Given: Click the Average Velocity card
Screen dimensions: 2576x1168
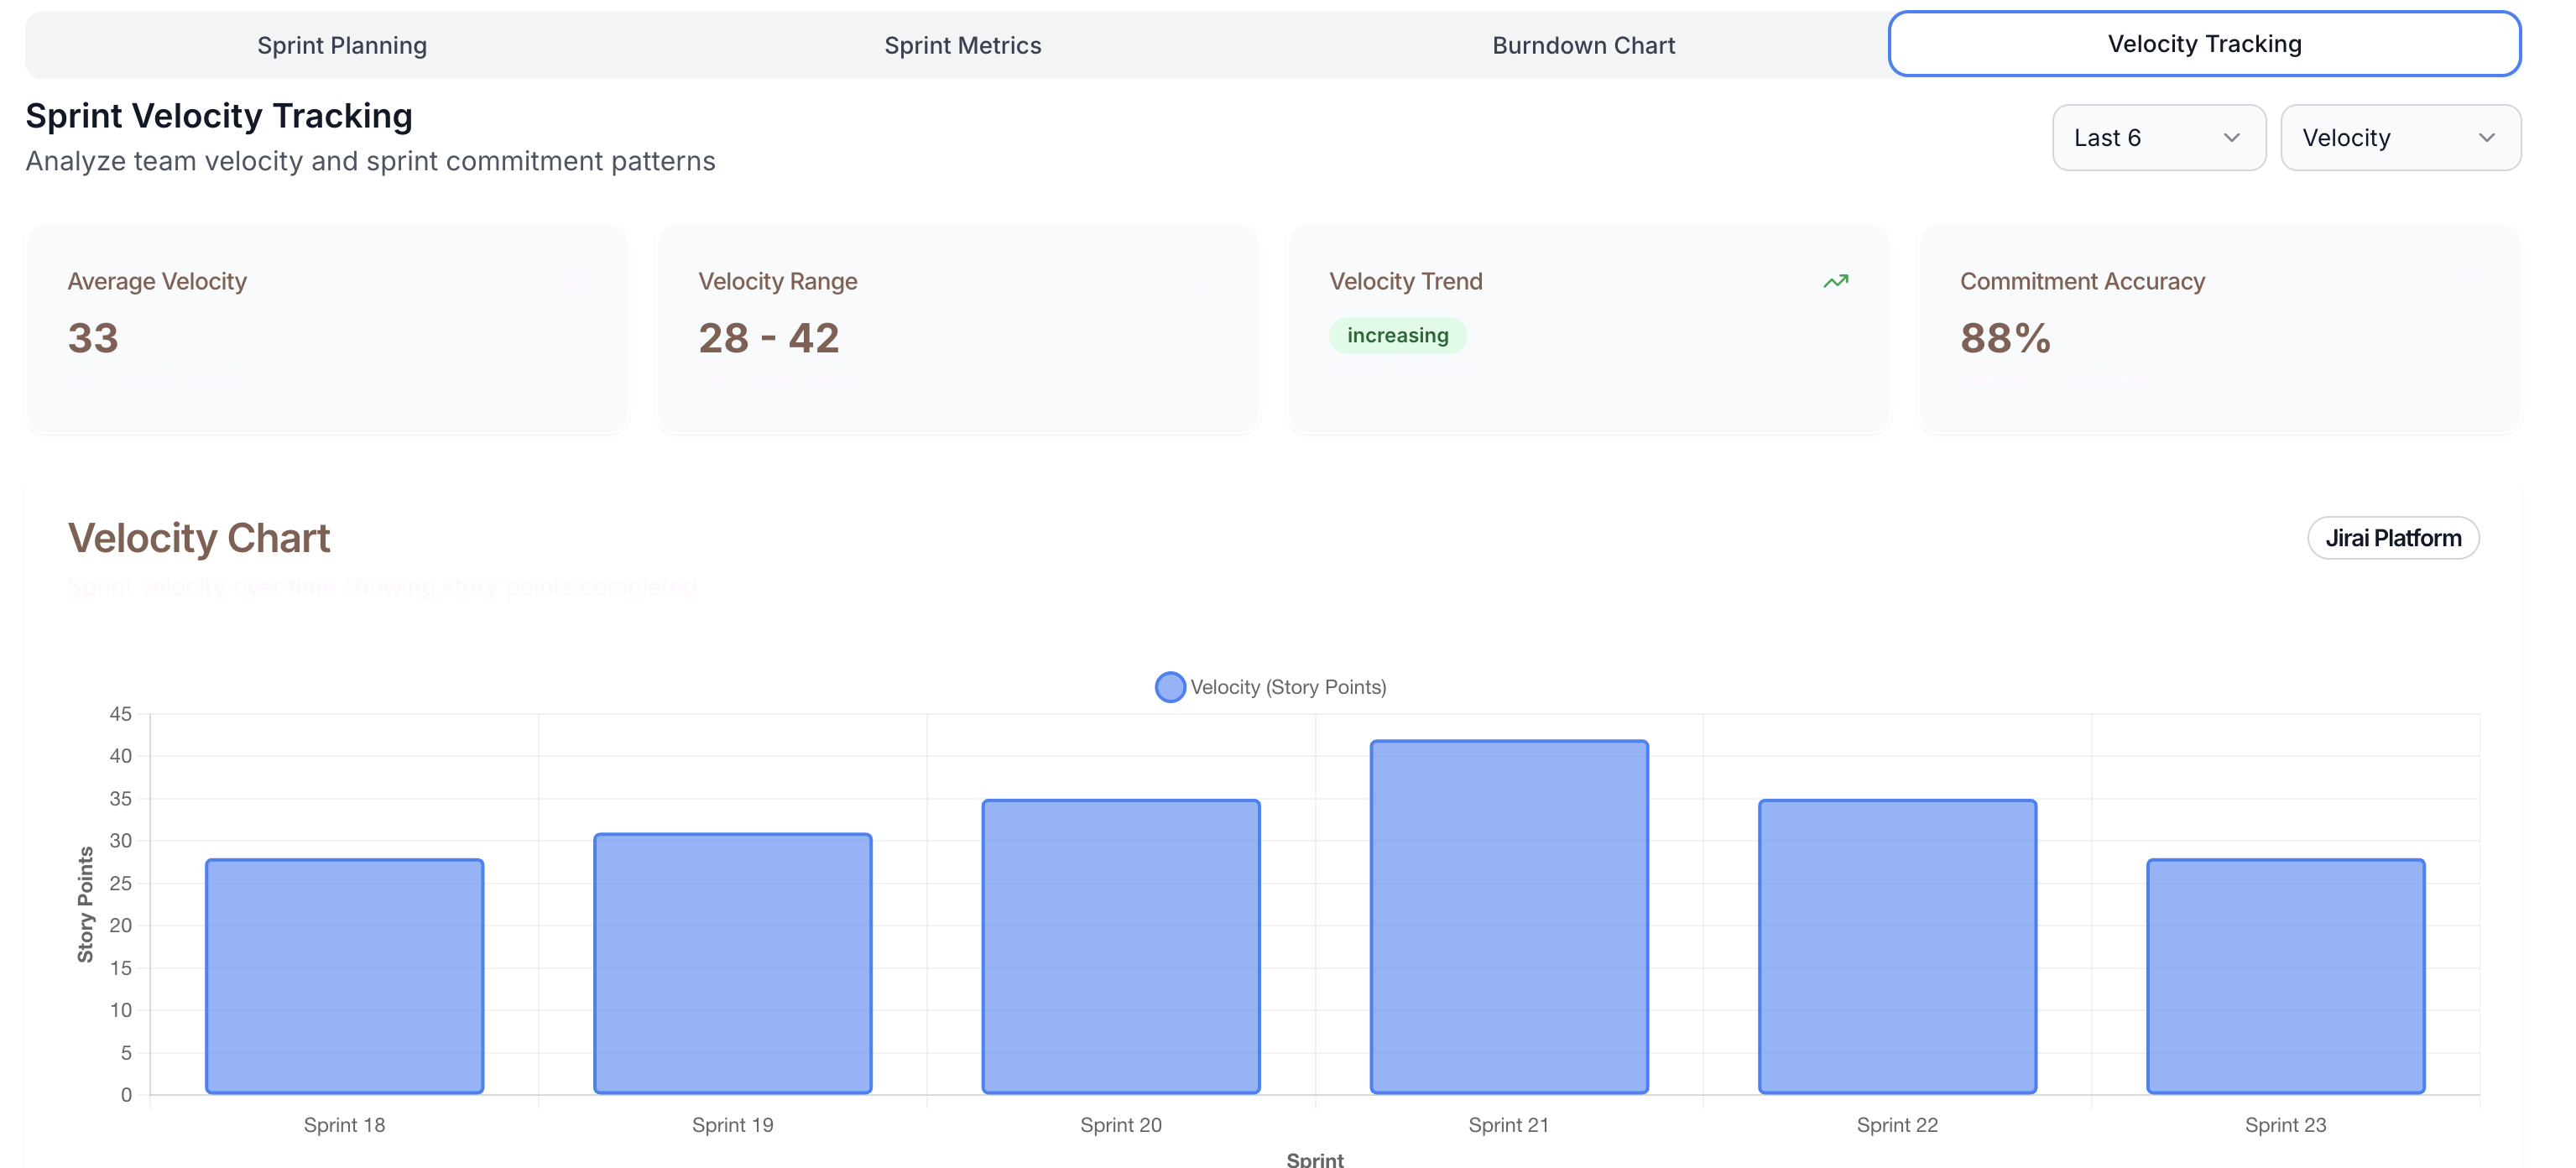Looking at the screenshot, I should click(327, 328).
